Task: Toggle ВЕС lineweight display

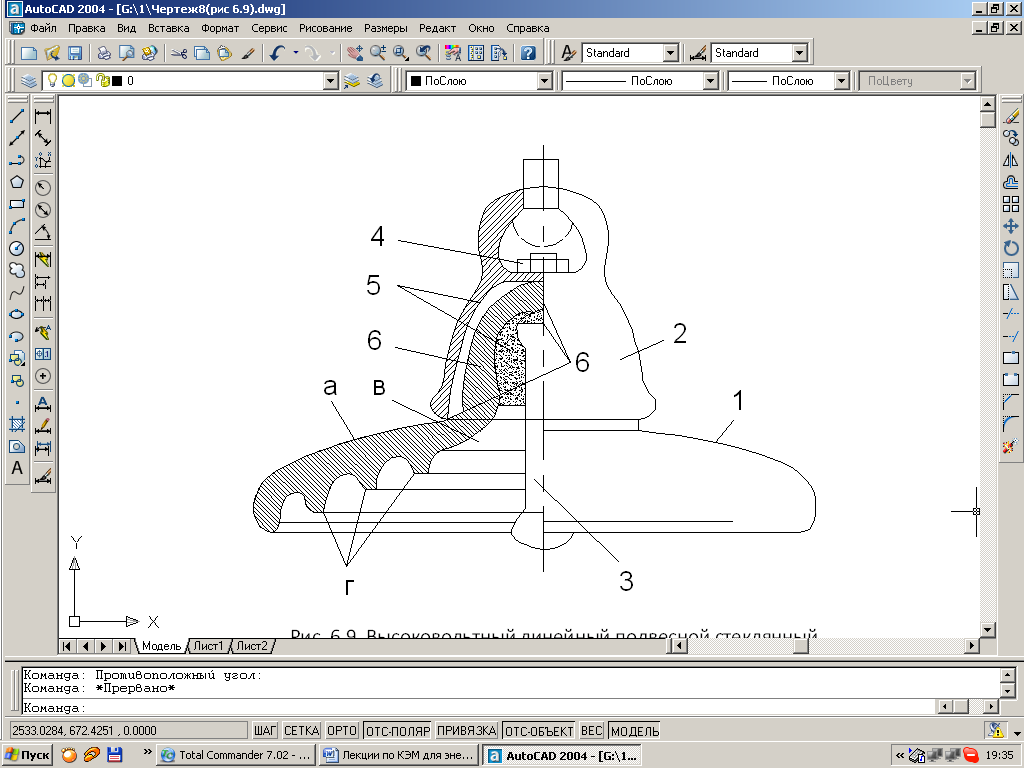Action: [x=592, y=731]
